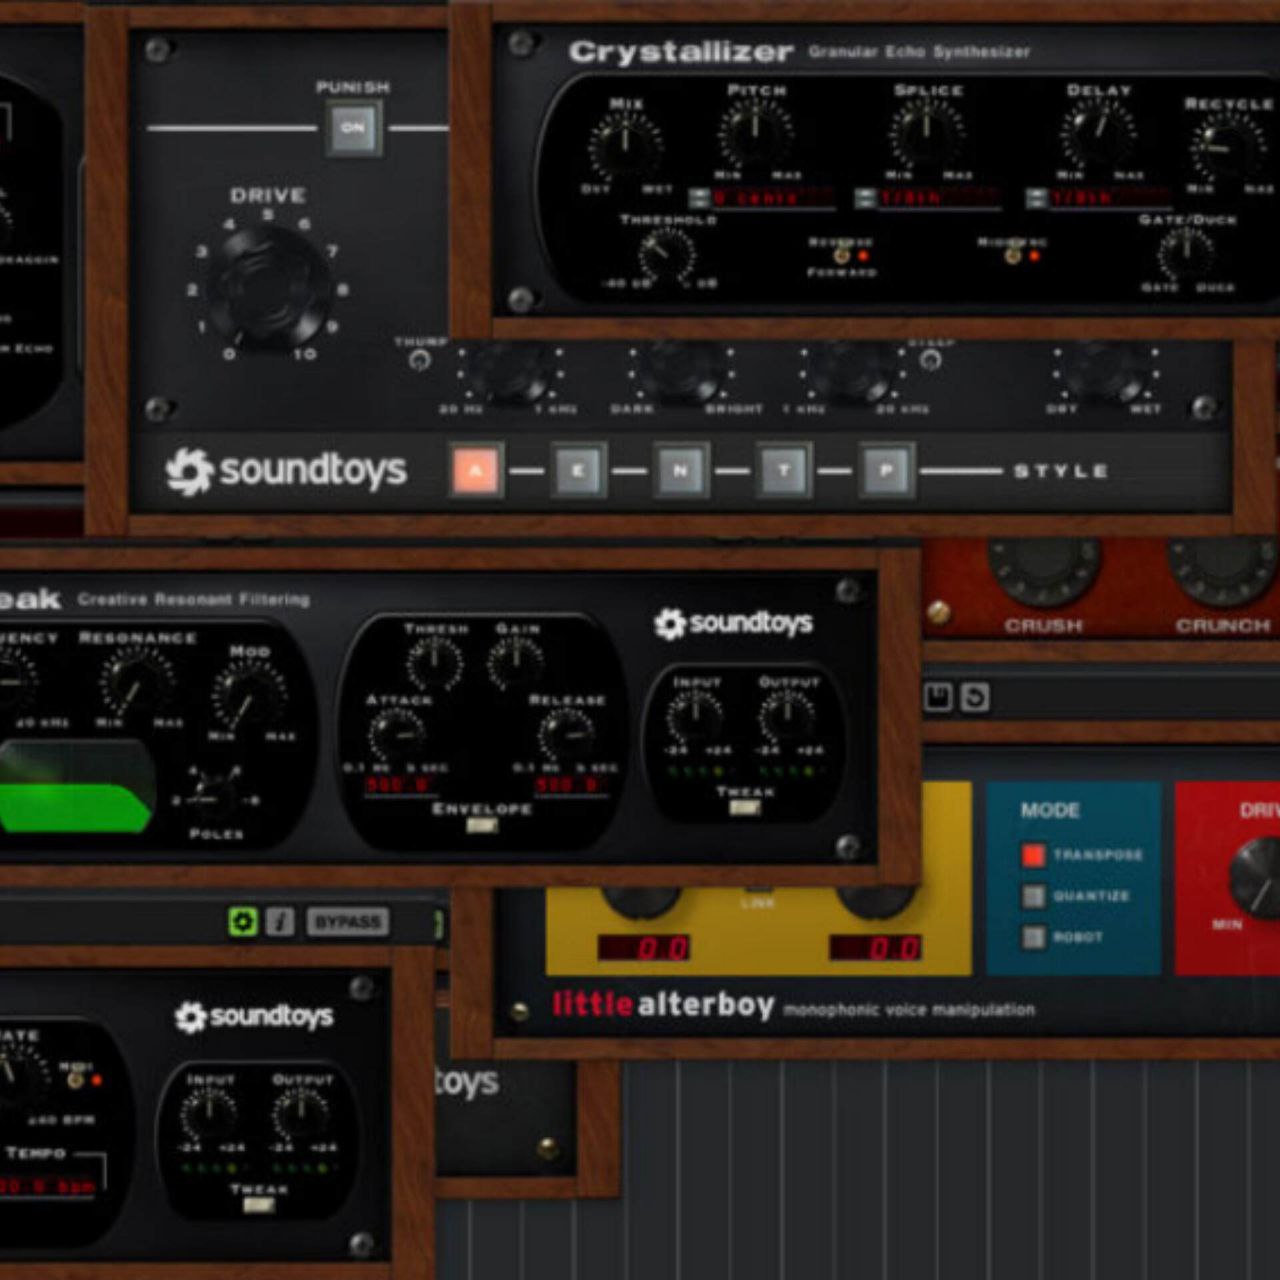
Task: Click the Drive knob in Little AlterBoy
Action: click(x=1258, y=880)
